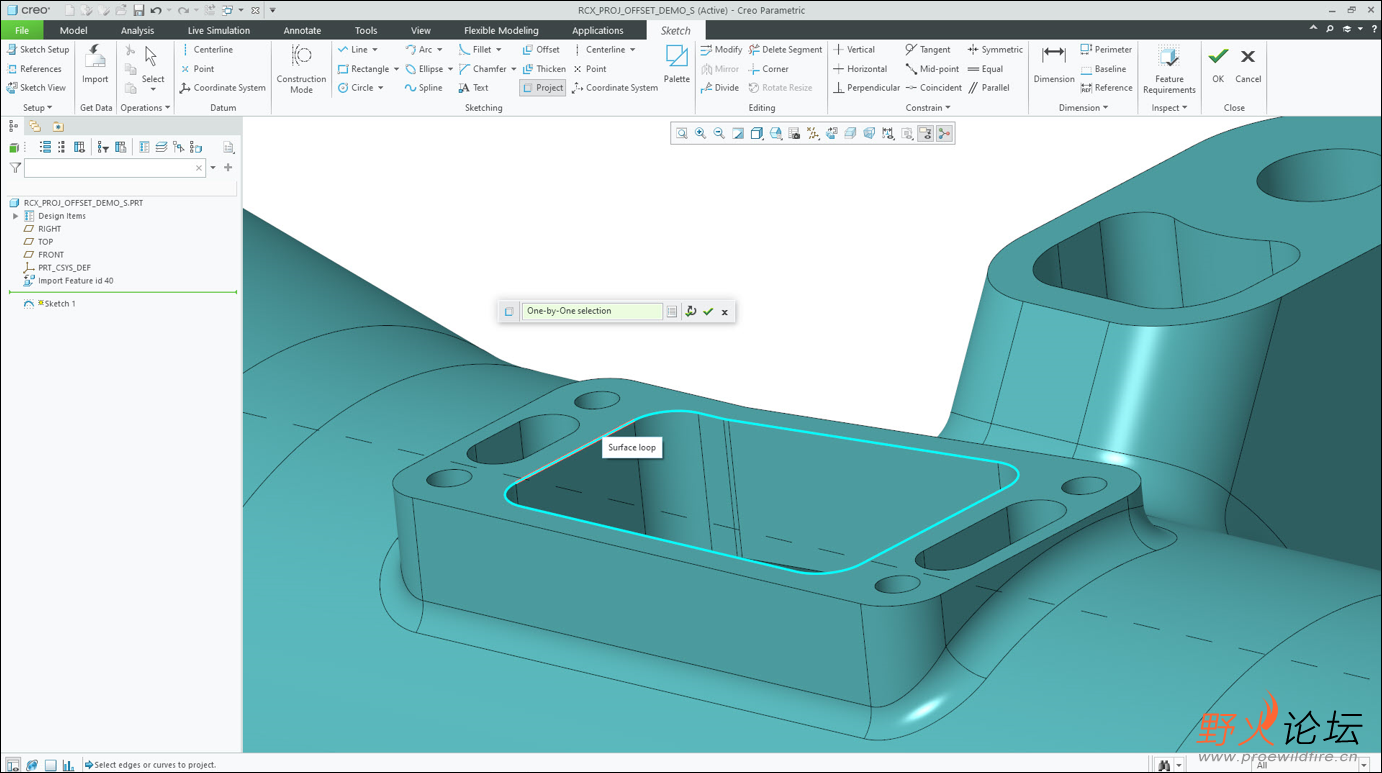Apply the Tangent constraint
Screen dimensions: 1382x773
pos(928,49)
